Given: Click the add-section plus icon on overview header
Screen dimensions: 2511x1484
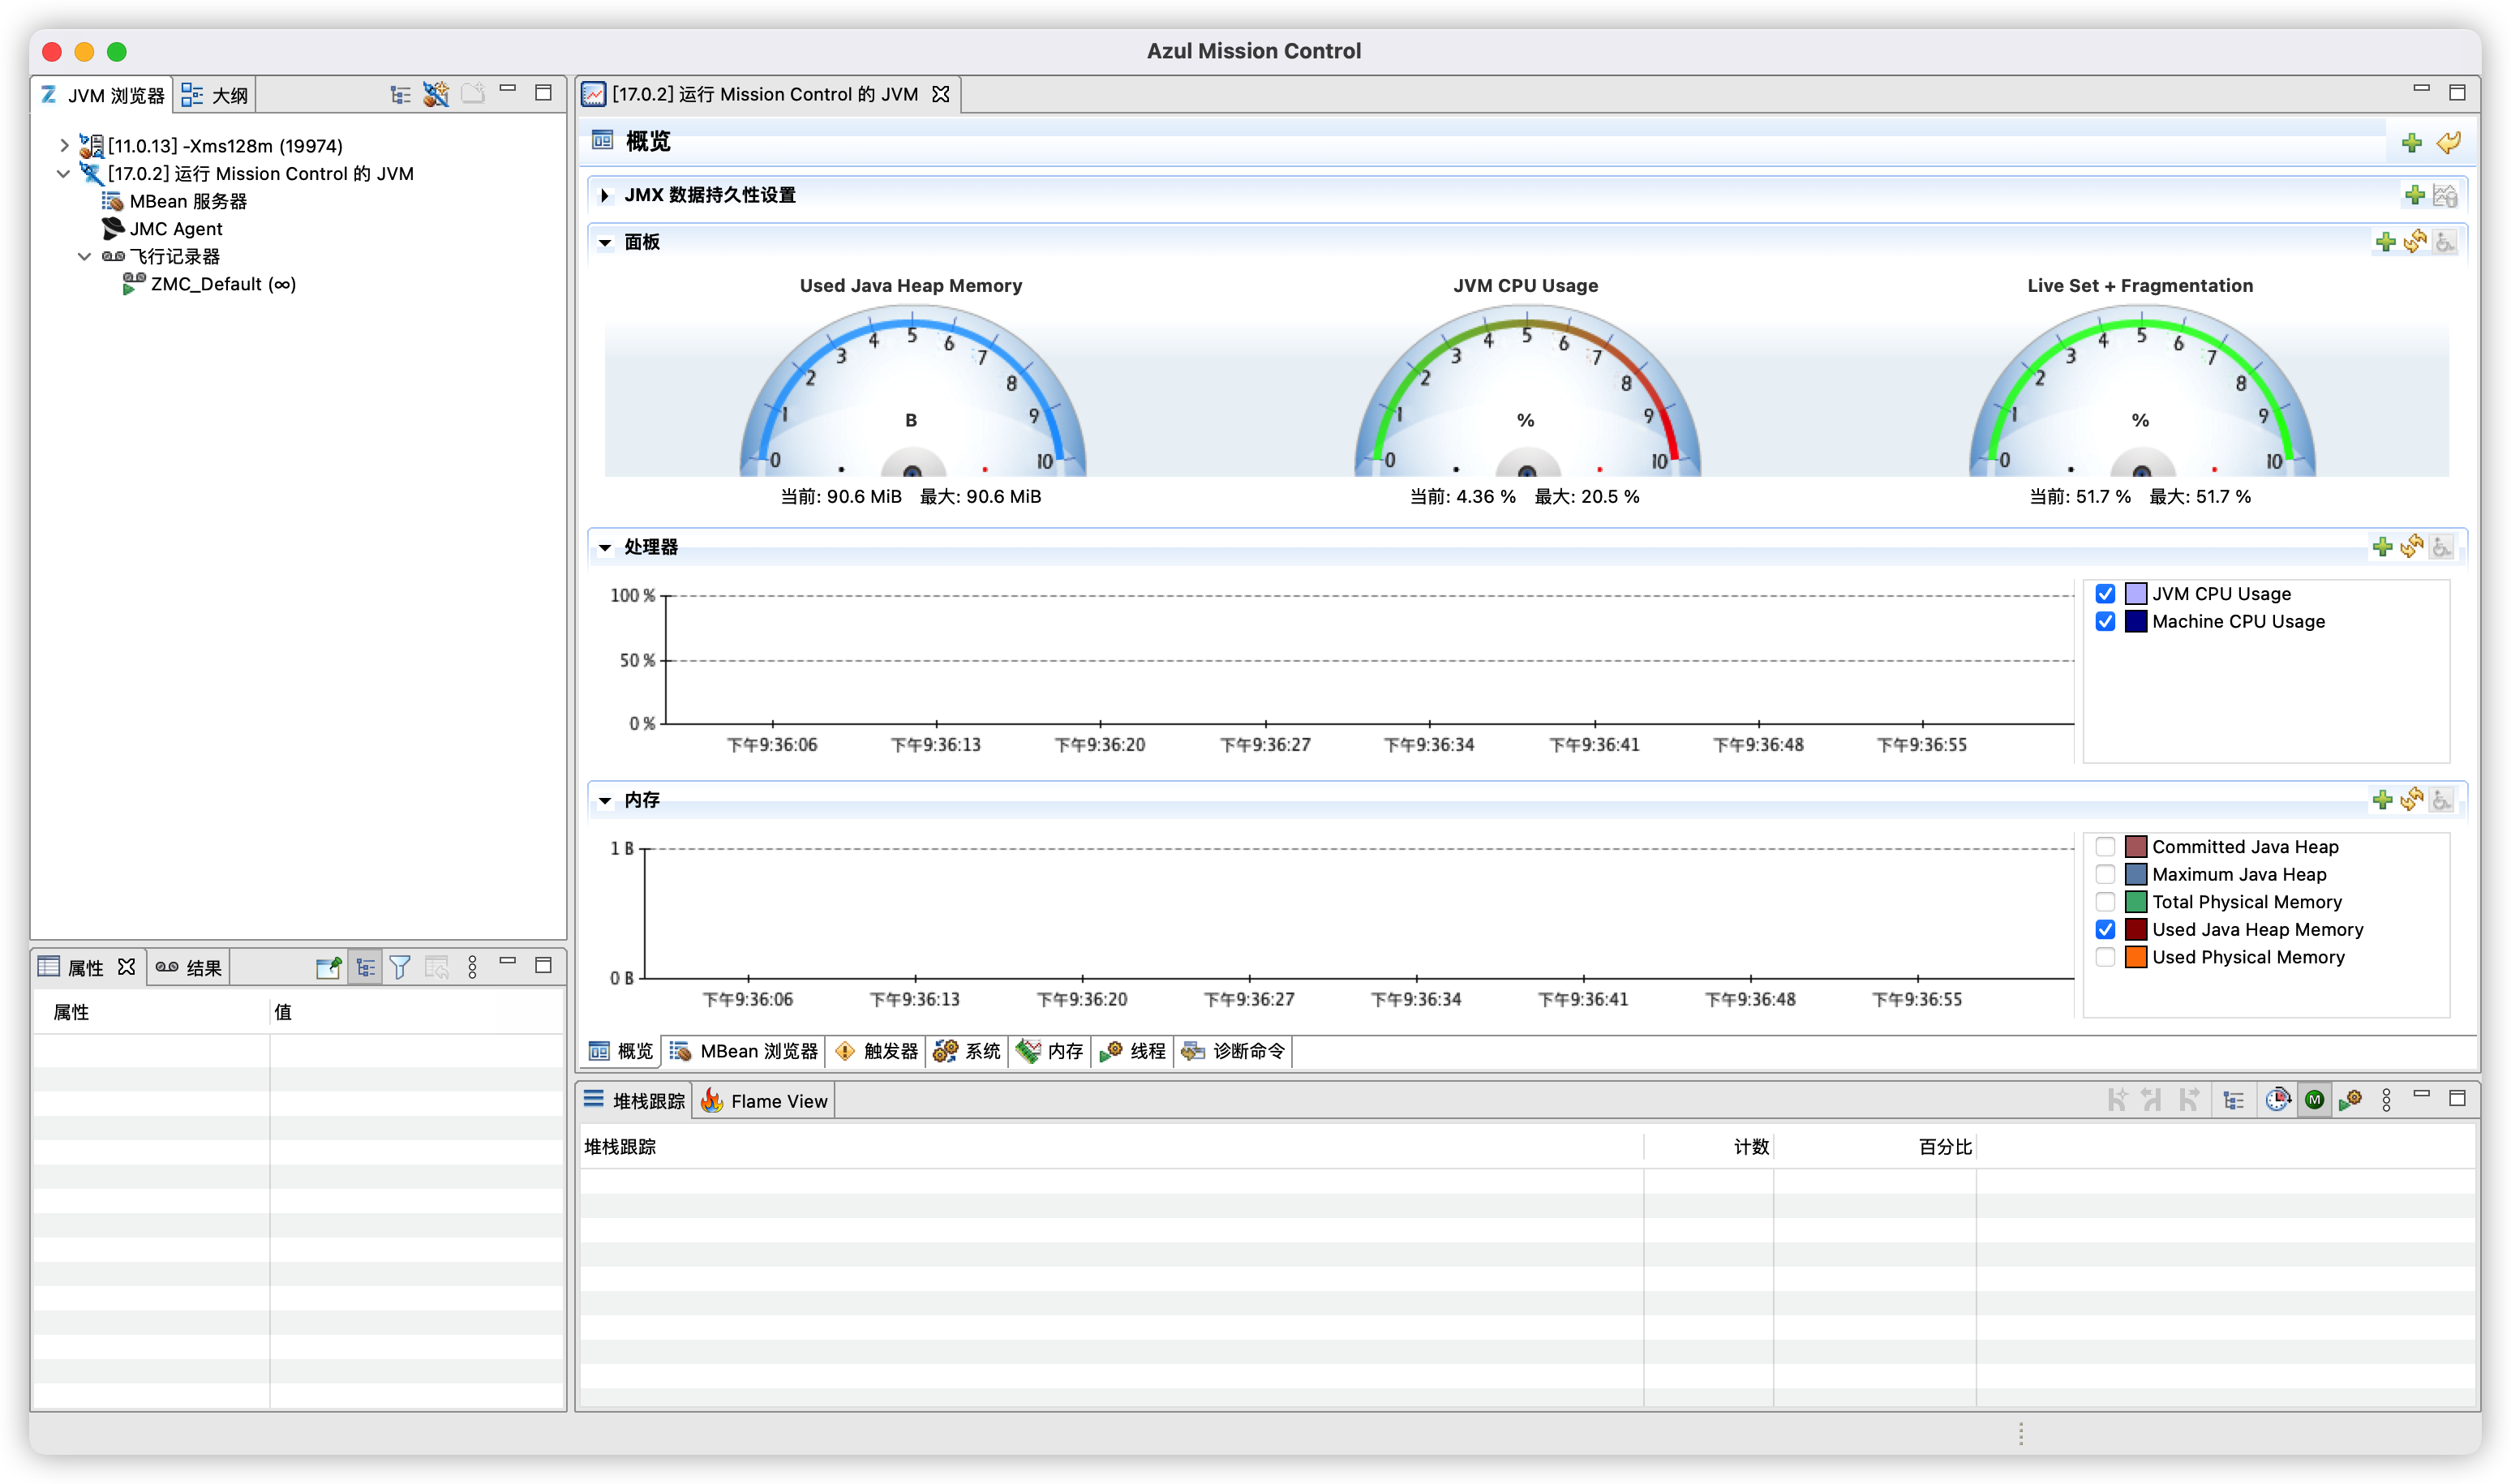Looking at the screenshot, I should 2412,143.
